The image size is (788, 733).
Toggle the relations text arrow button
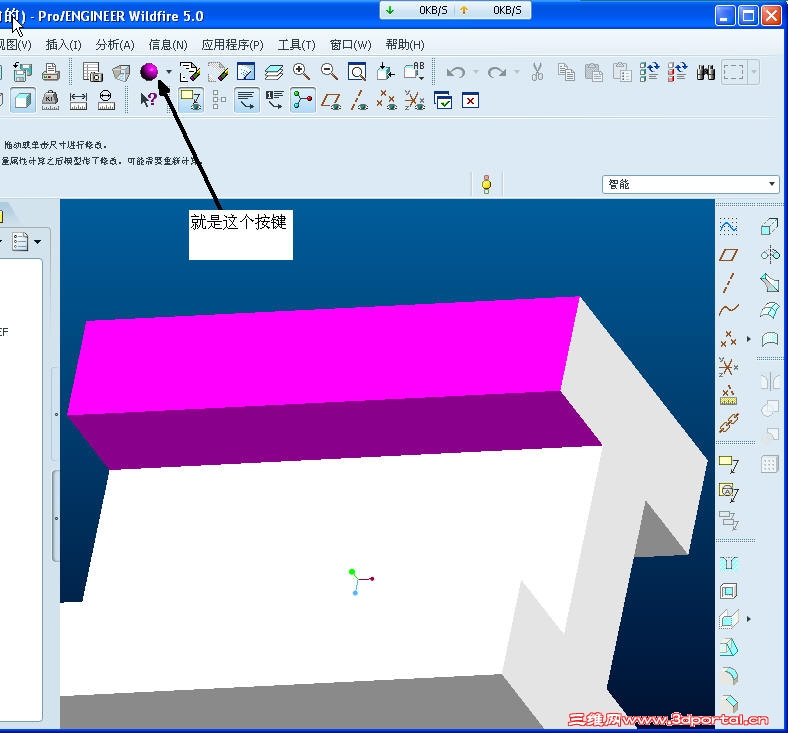pos(246,100)
